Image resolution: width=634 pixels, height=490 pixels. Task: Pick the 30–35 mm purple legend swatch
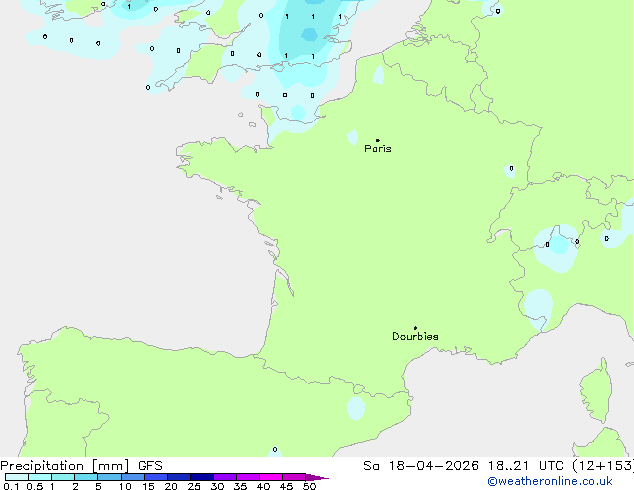(x=225, y=477)
